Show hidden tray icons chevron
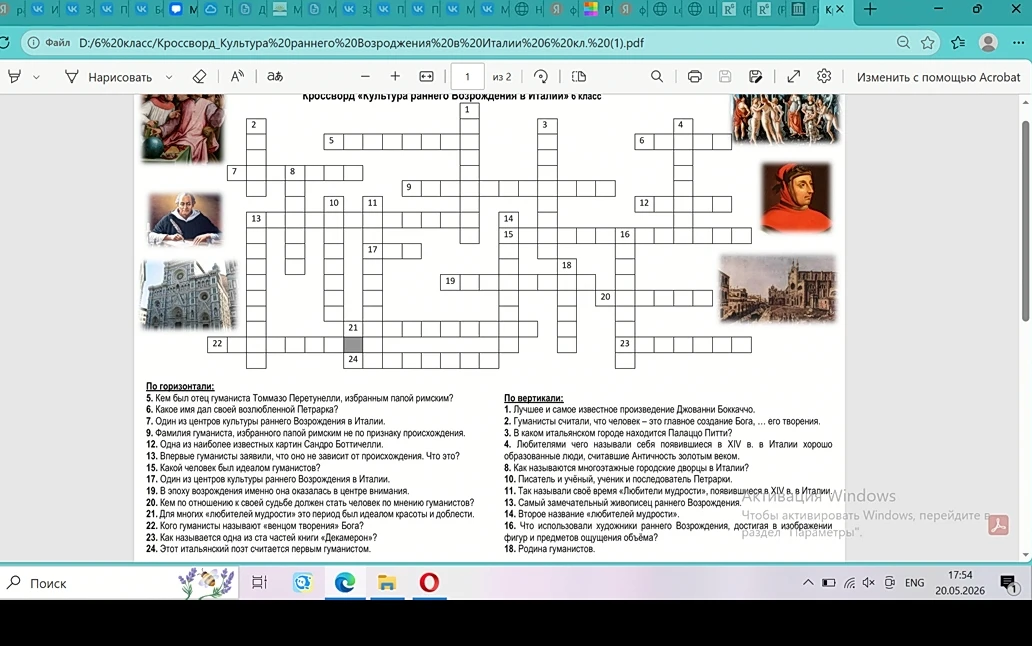The image size is (1032, 646). [808, 583]
